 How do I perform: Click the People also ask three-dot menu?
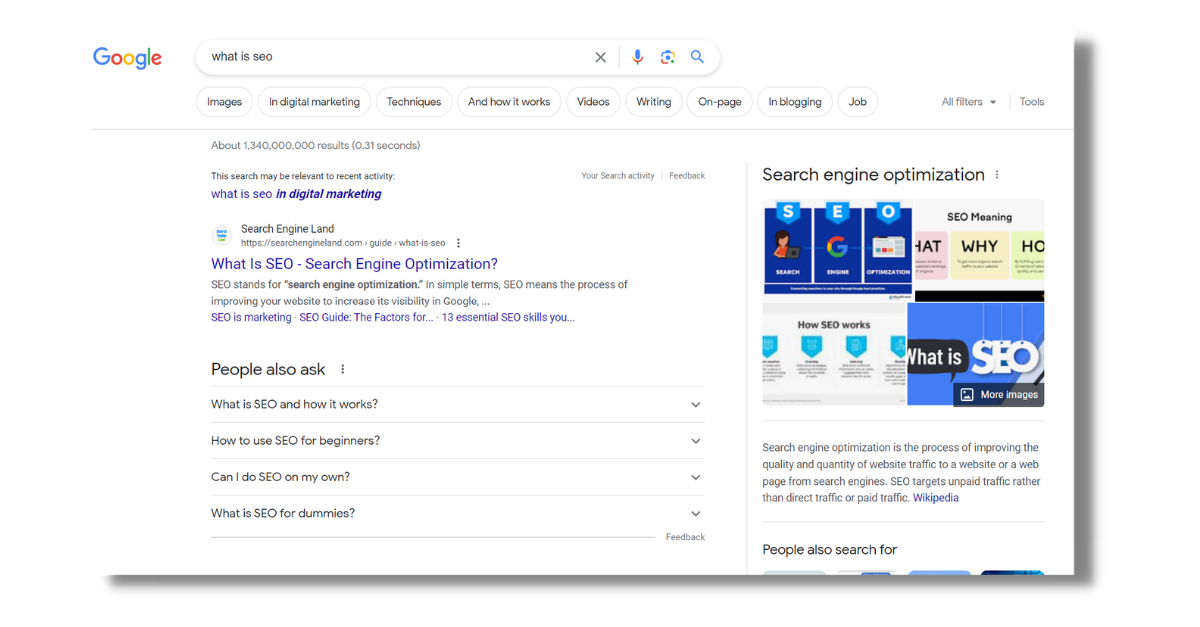(x=342, y=369)
